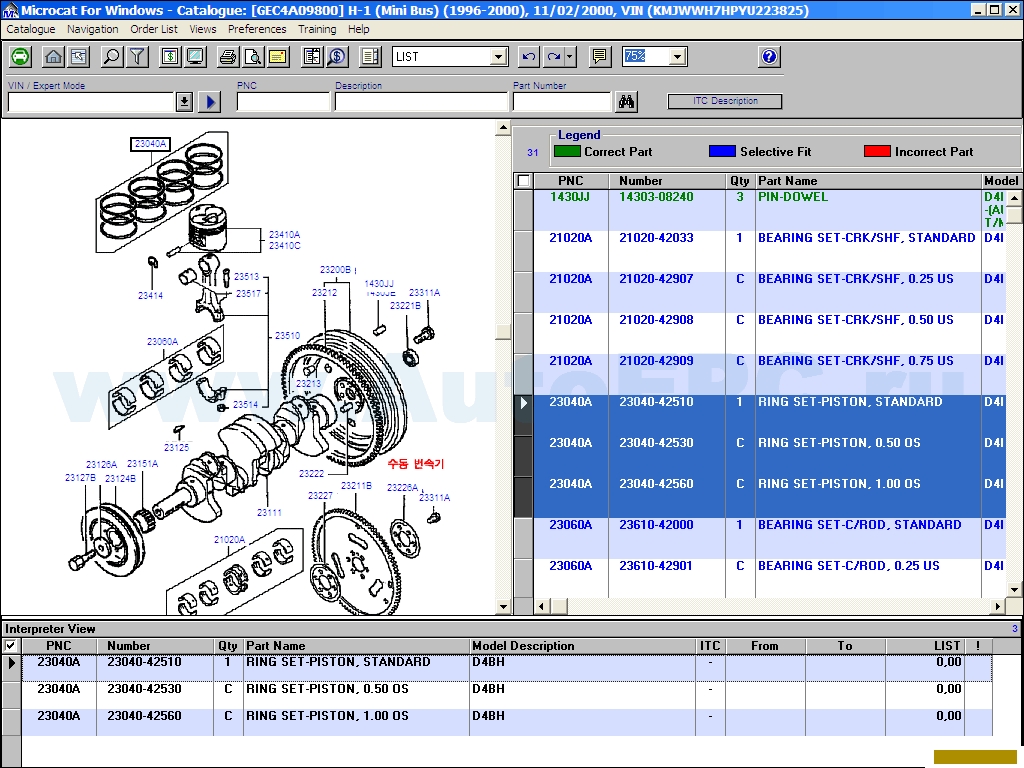Open the VIN / Expert Mode history dropdown
The image size is (1024, 768).
(184, 102)
